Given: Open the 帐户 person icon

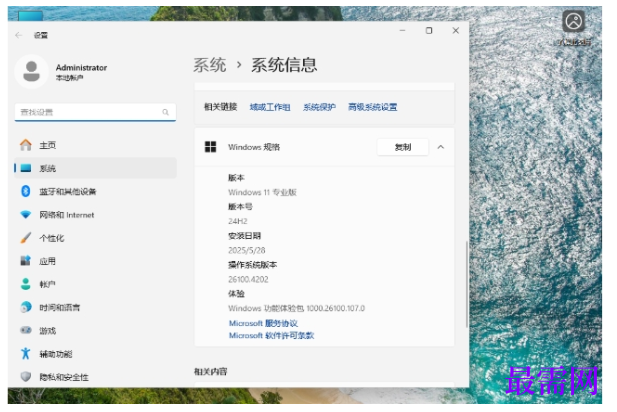Looking at the screenshot, I should click(x=26, y=284).
